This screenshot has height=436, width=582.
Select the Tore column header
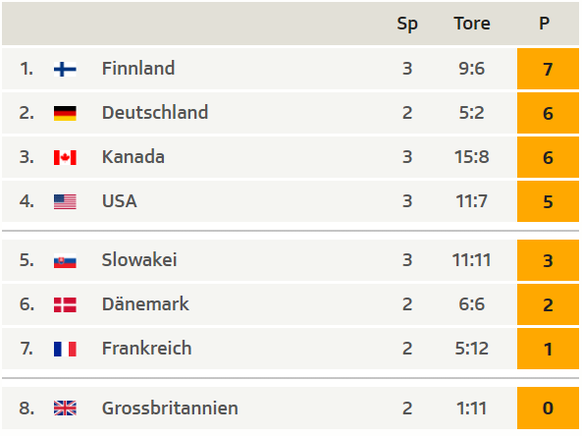[x=472, y=23]
